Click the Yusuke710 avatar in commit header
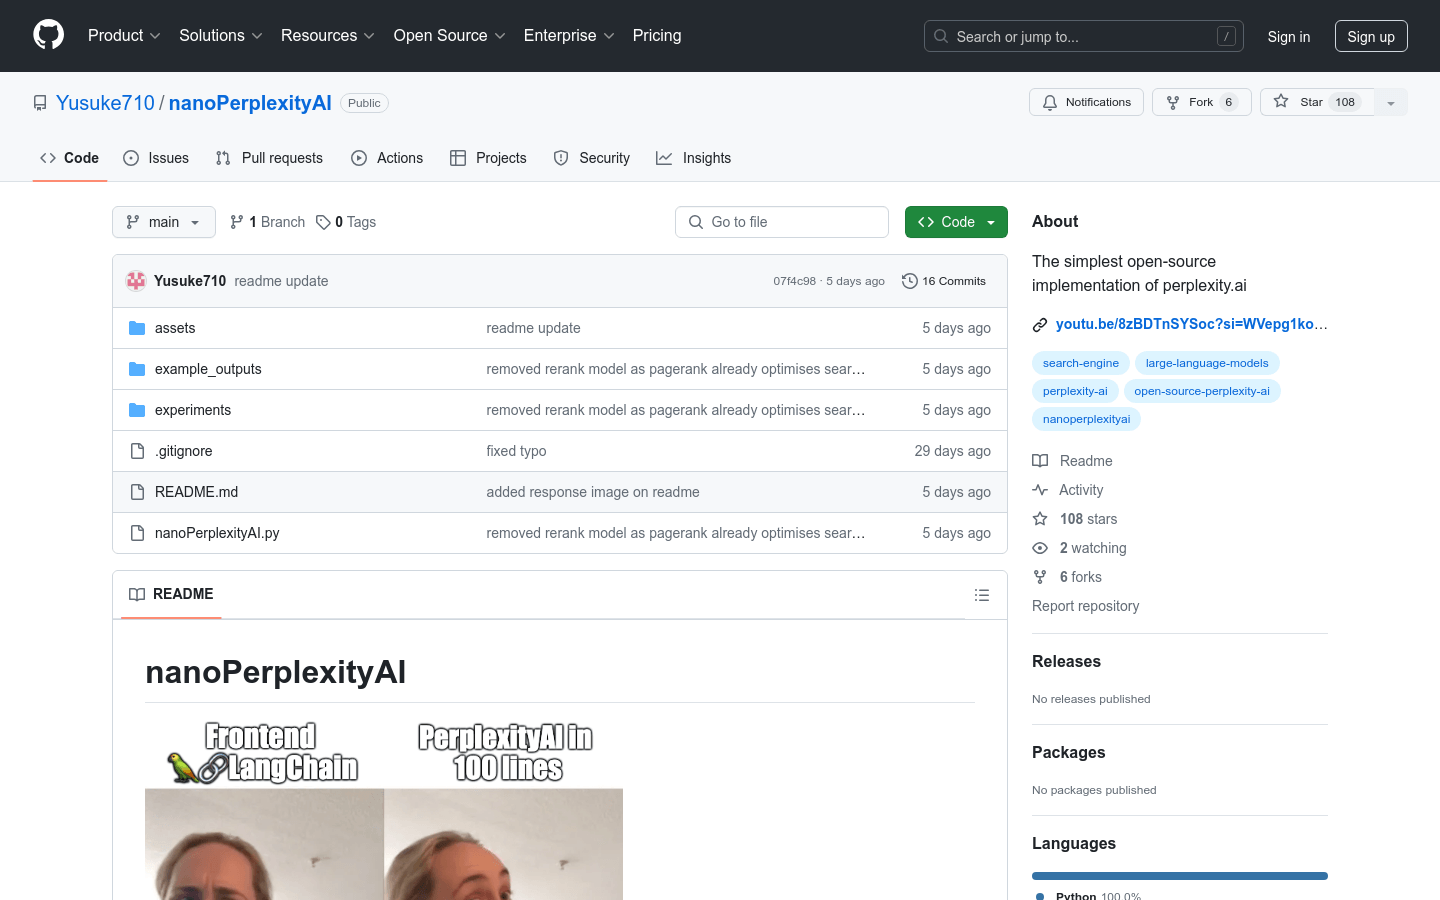This screenshot has height=900, width=1440. (x=136, y=281)
